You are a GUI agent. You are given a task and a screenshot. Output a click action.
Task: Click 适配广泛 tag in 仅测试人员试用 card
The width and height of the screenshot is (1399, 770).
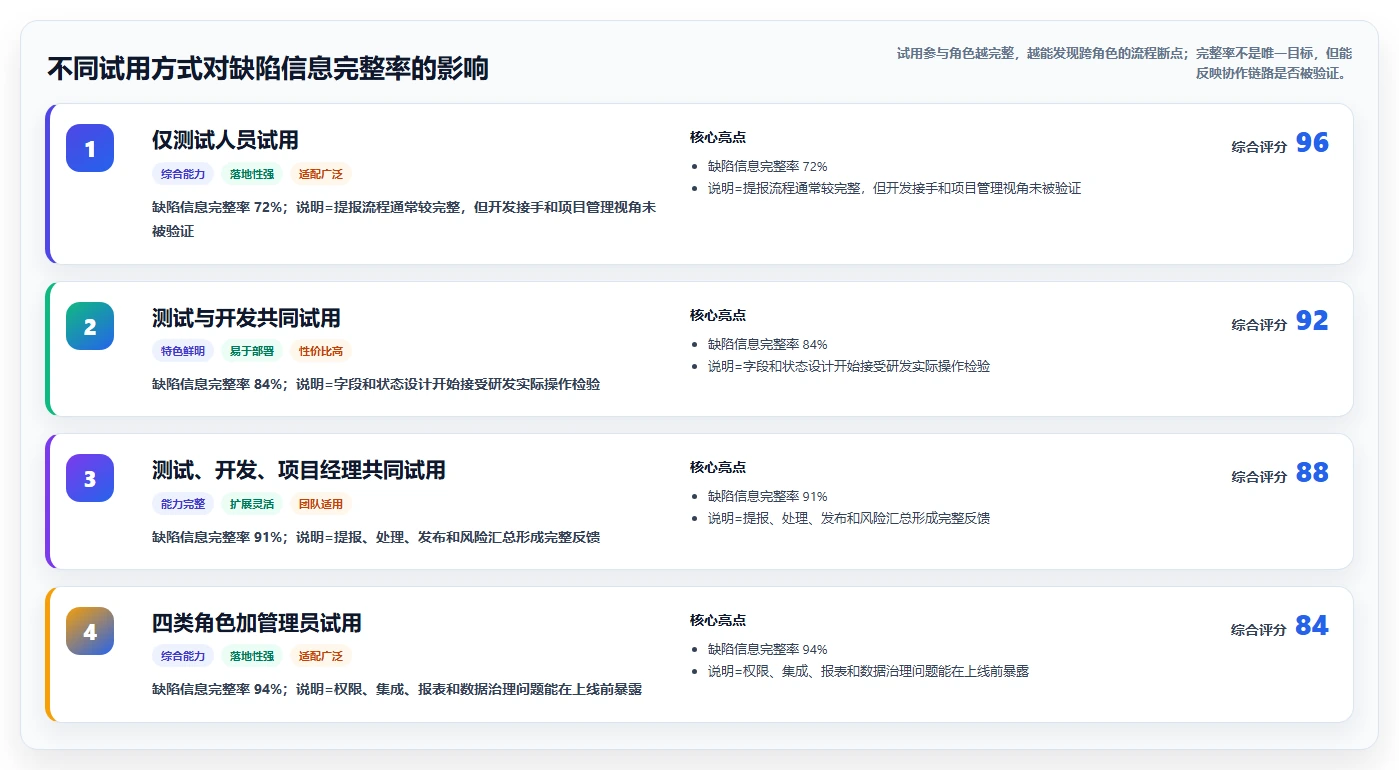321,174
